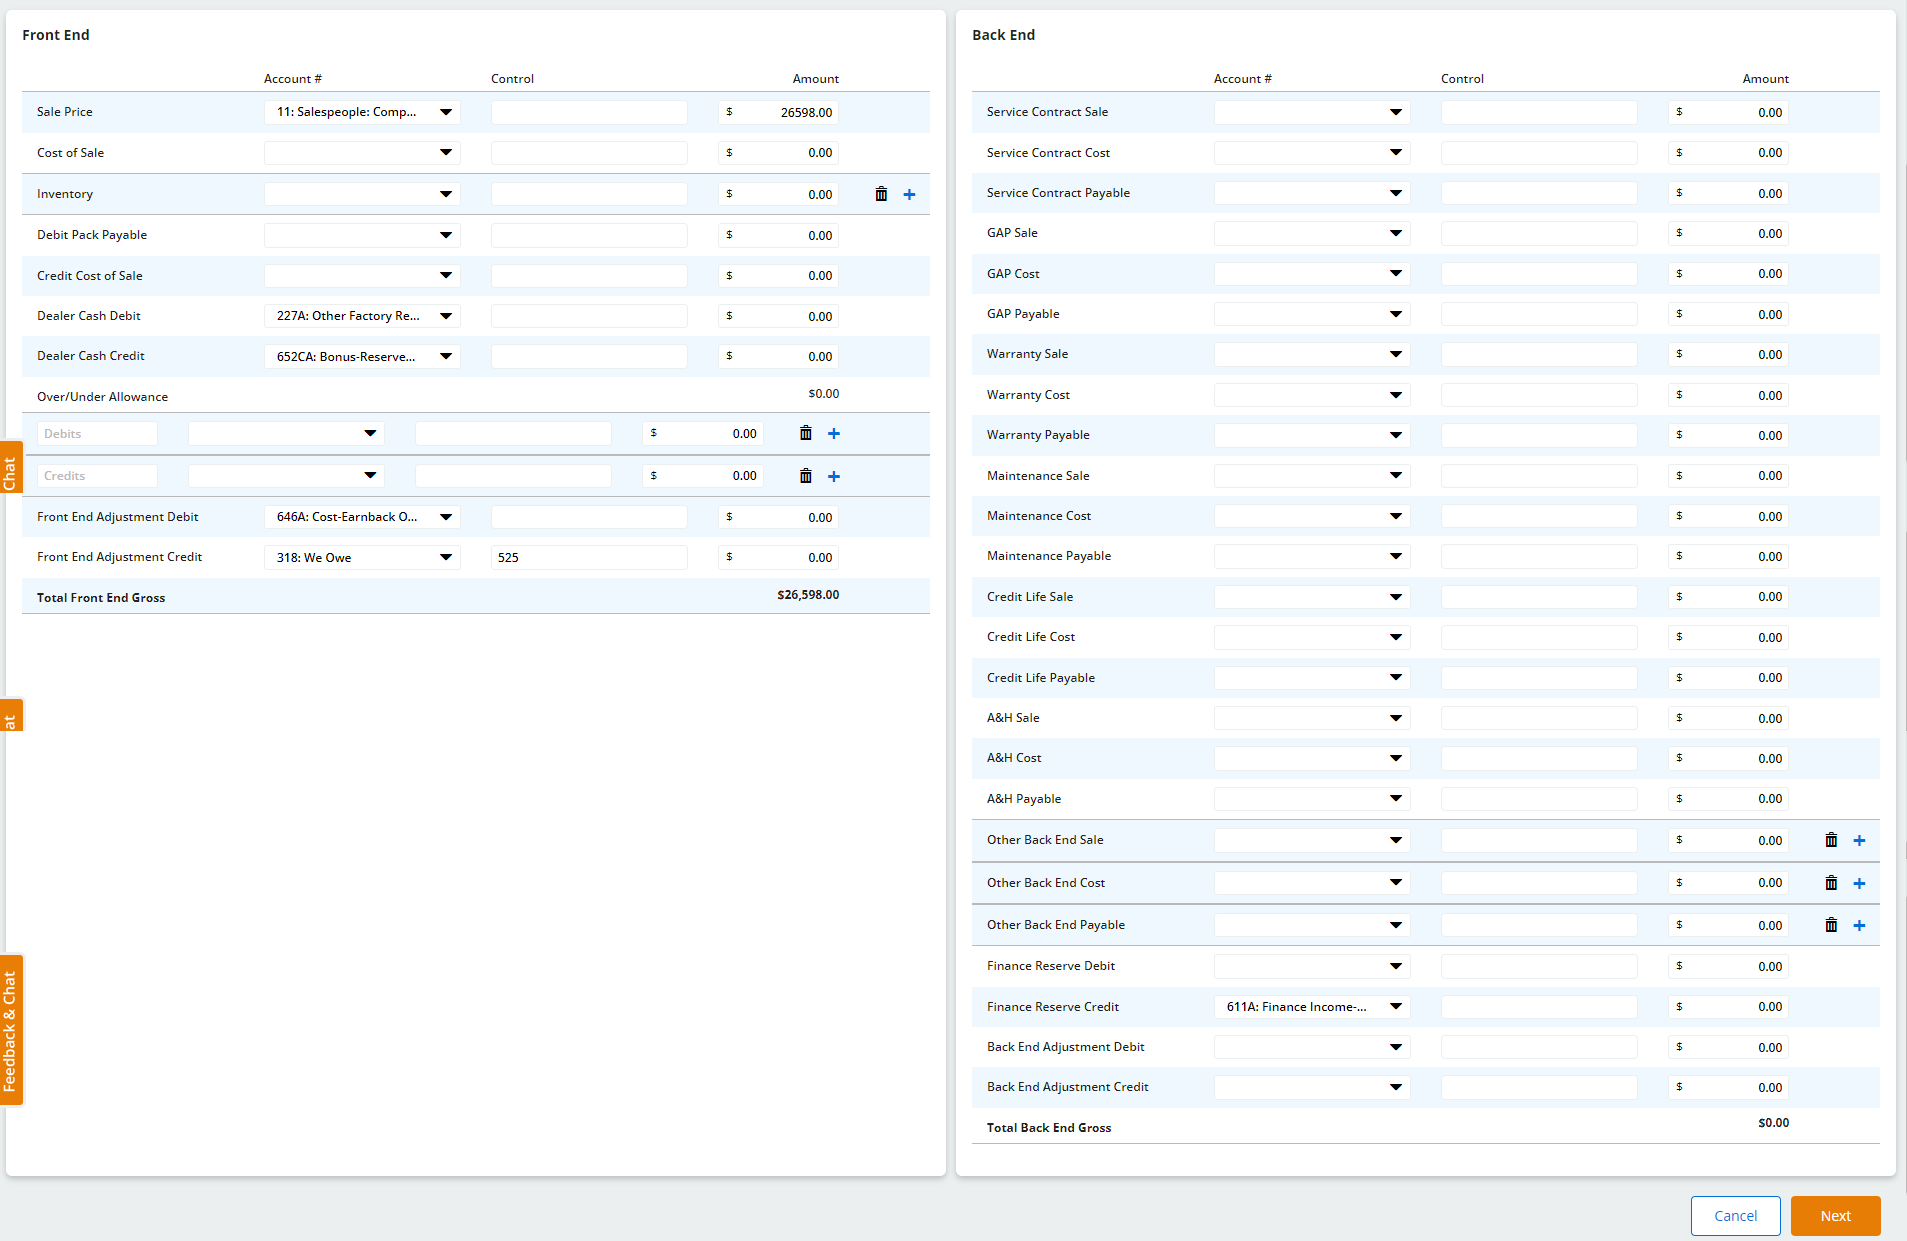Add a new Credits row
1907x1241 pixels.
(x=833, y=476)
